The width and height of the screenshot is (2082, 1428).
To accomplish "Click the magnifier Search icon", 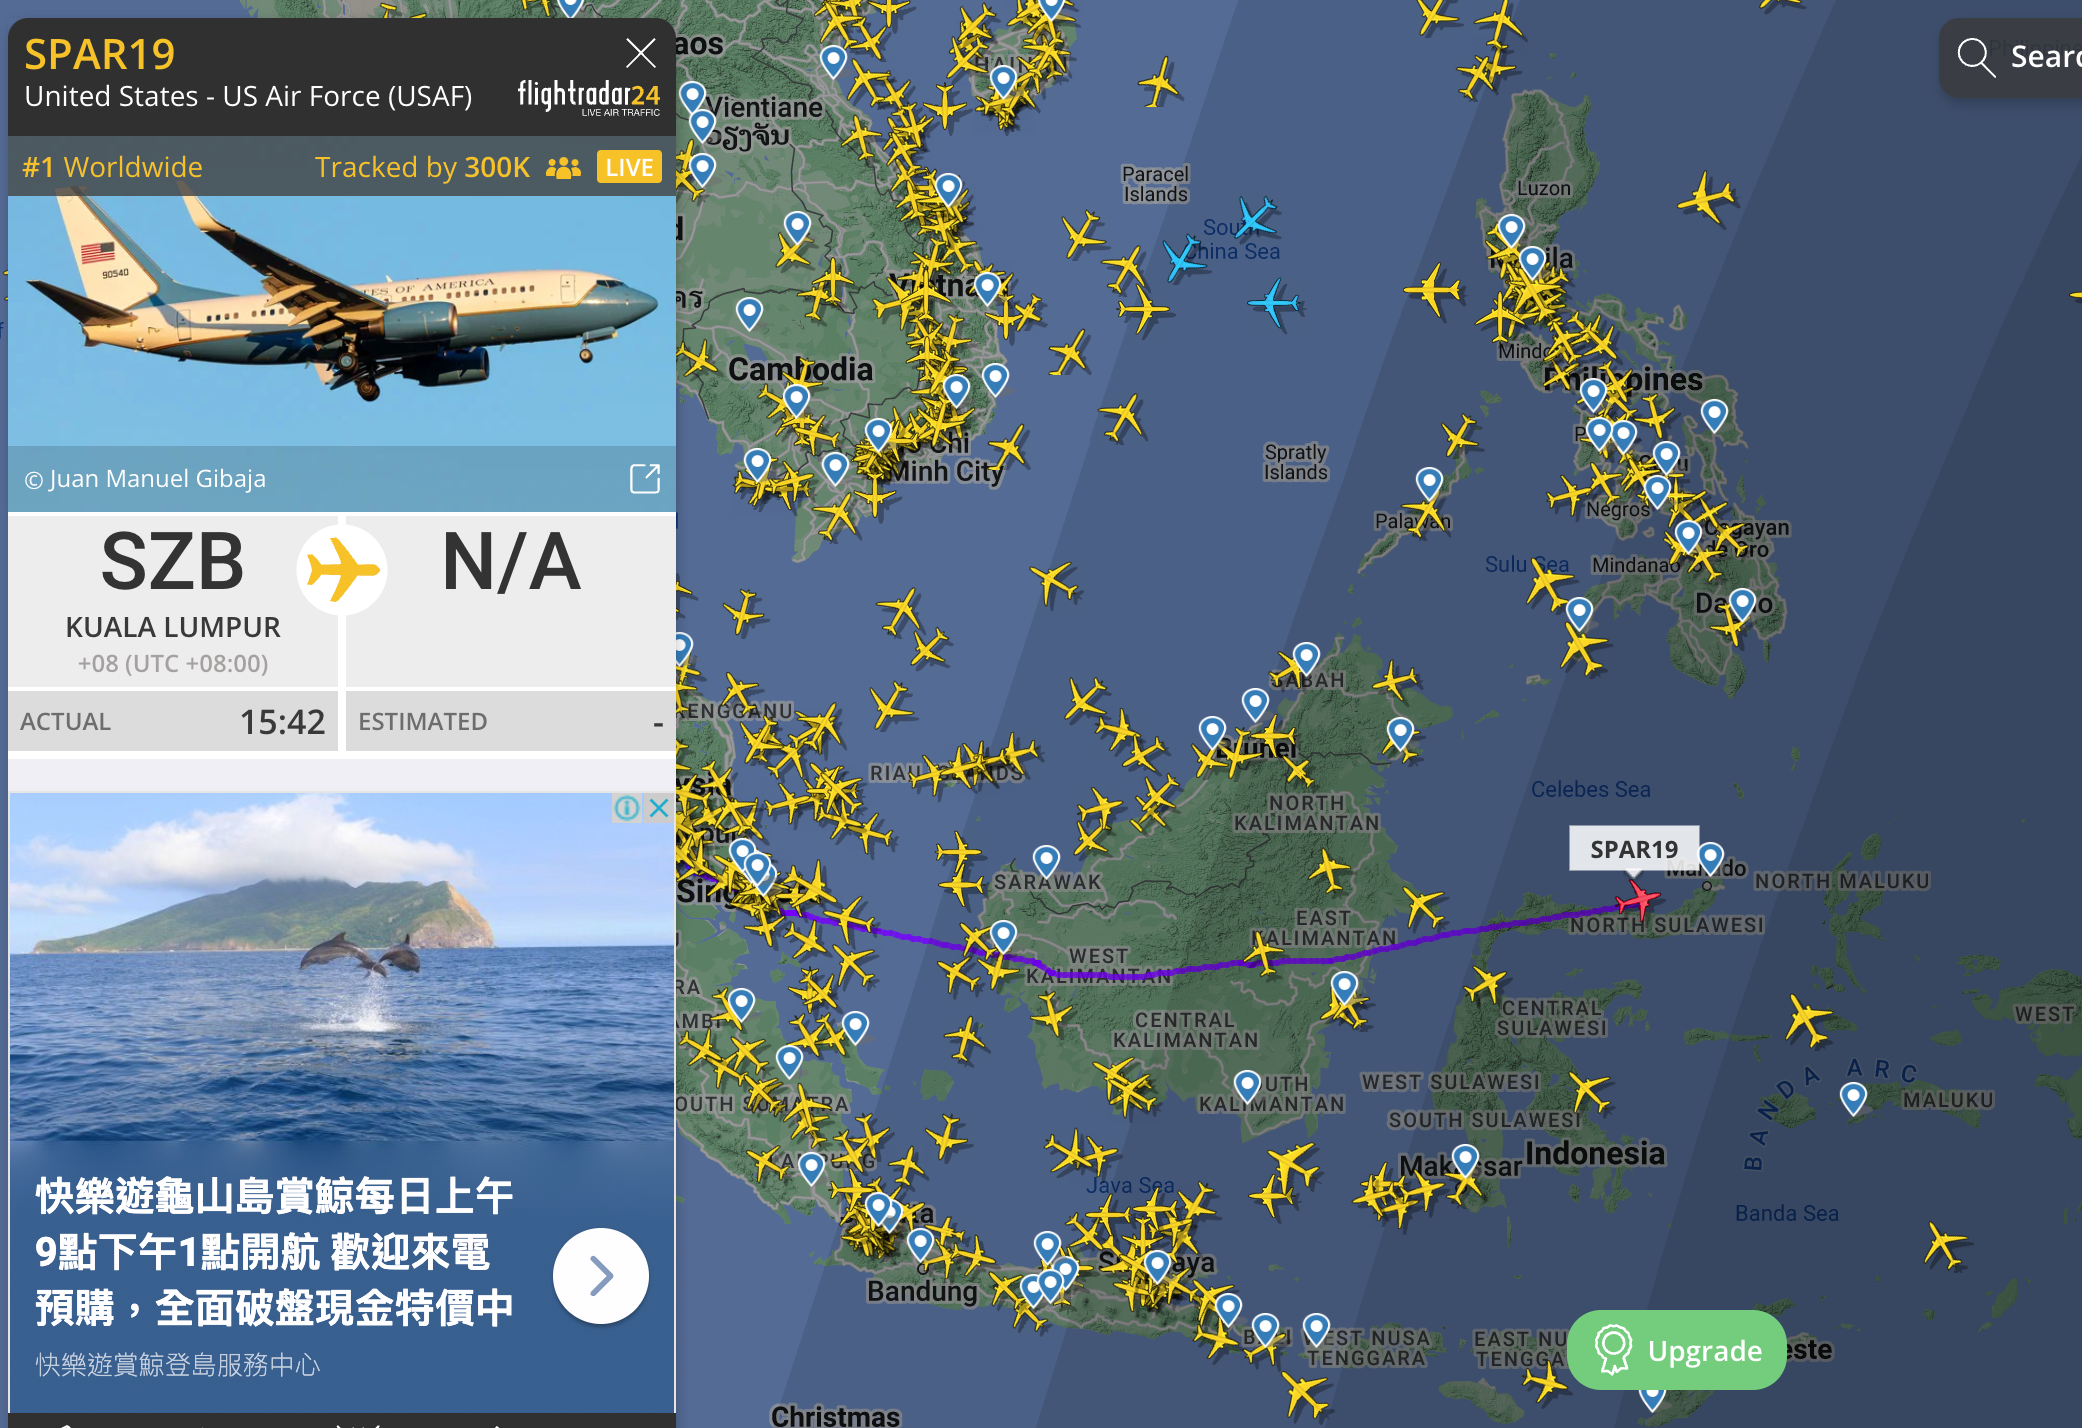I will pos(1976,57).
